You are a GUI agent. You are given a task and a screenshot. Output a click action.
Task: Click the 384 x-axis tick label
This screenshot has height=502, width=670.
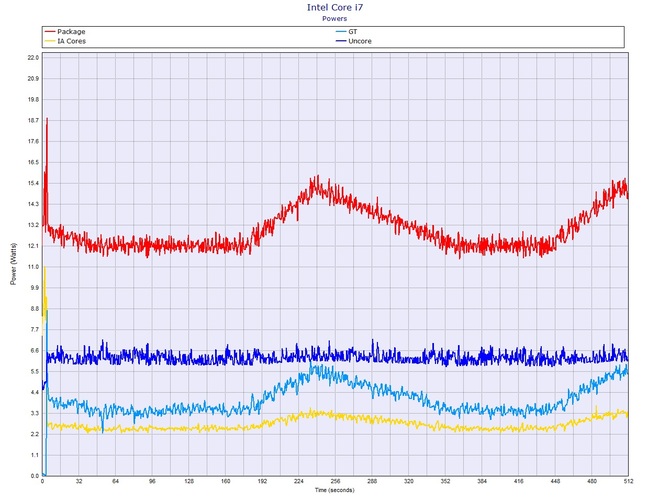(x=482, y=481)
